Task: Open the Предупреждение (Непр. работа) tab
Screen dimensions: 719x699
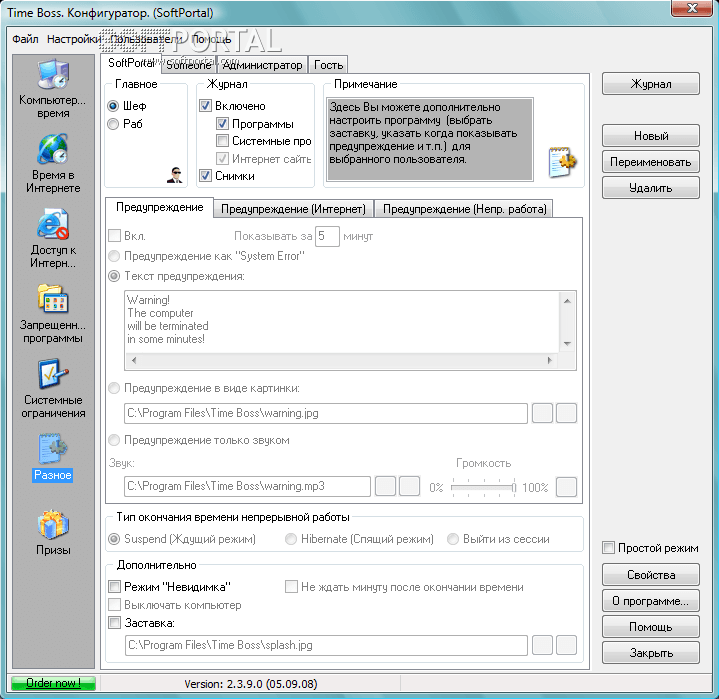Action: click(x=464, y=209)
